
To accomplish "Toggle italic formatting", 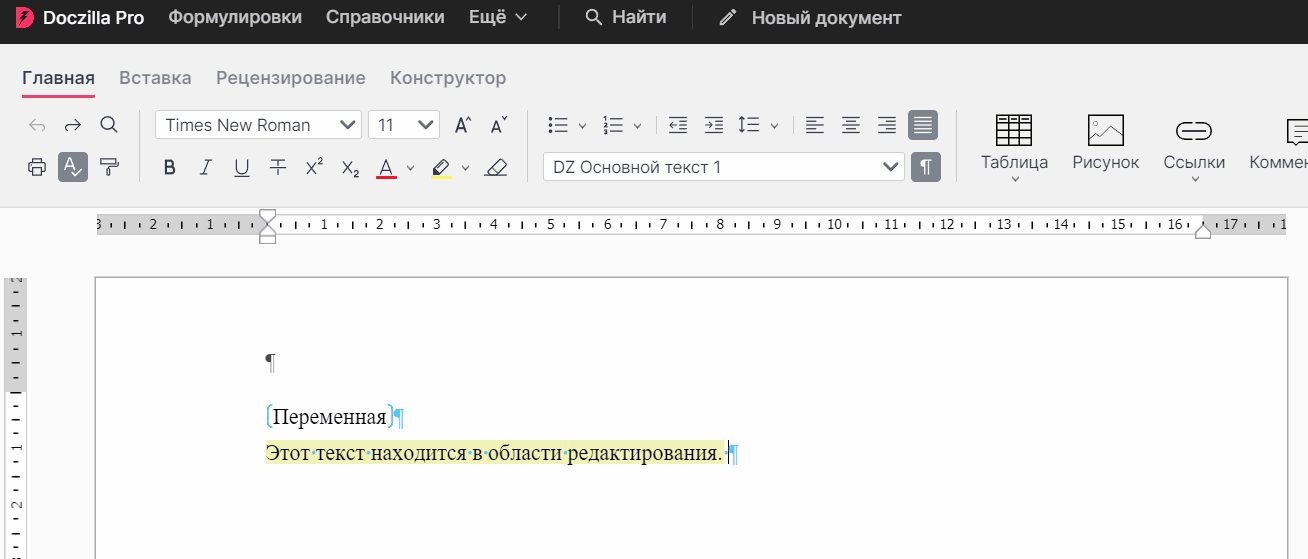I will tap(206, 167).
